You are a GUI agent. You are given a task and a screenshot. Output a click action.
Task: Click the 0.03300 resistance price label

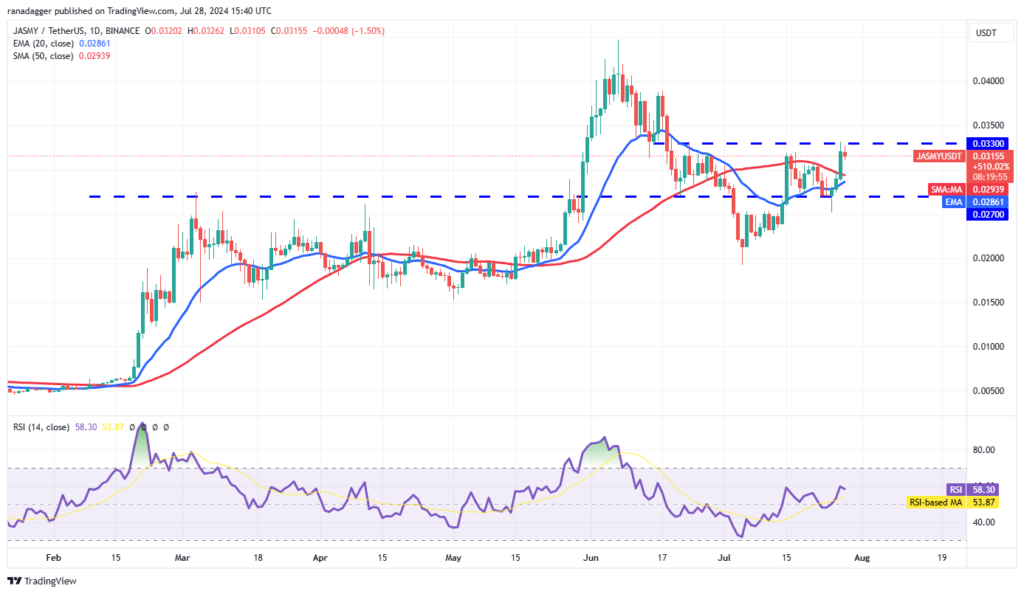click(x=988, y=143)
